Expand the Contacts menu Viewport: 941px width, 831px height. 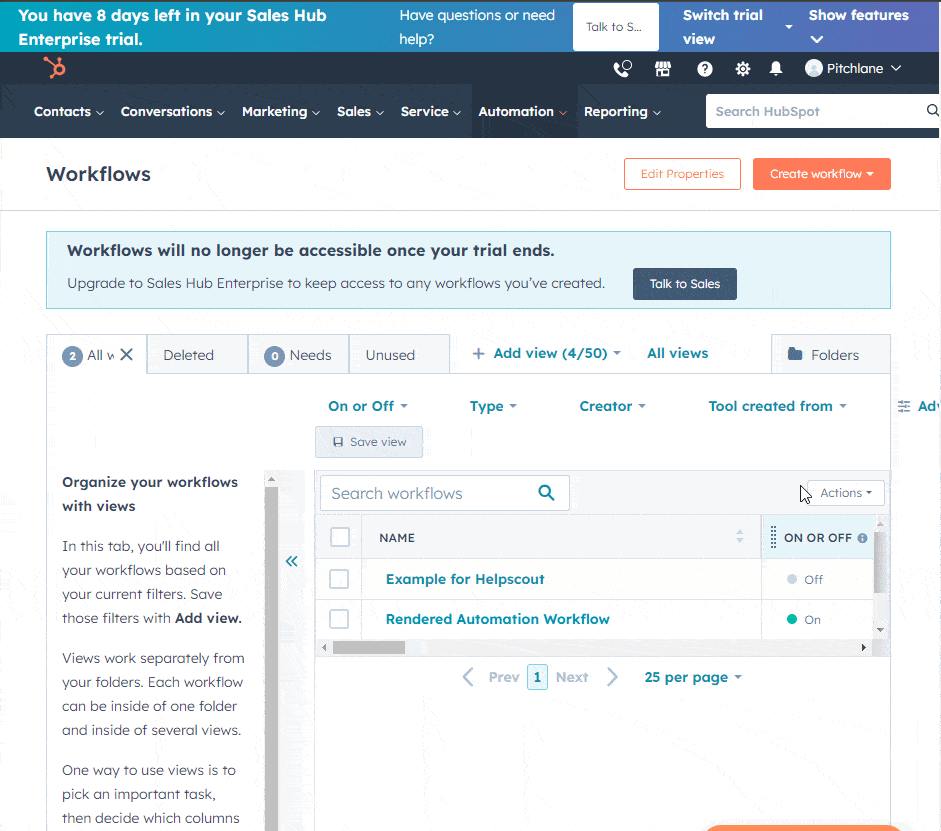(68, 112)
